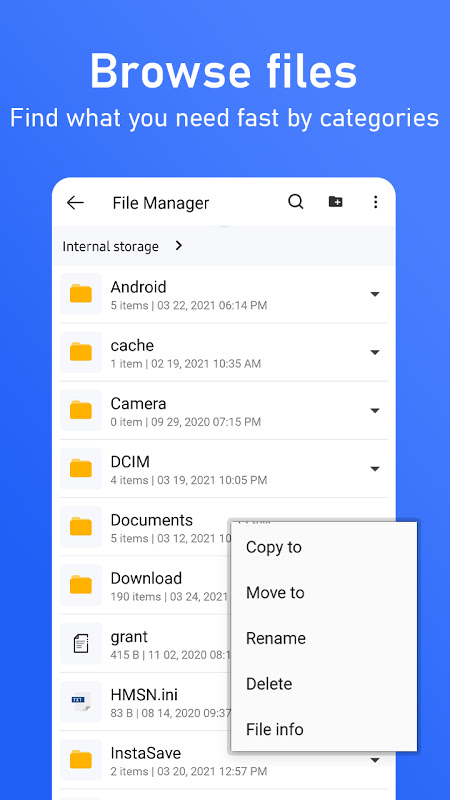The image size is (450, 800).
Task: Click the Camera folder icon
Action: 81,410
